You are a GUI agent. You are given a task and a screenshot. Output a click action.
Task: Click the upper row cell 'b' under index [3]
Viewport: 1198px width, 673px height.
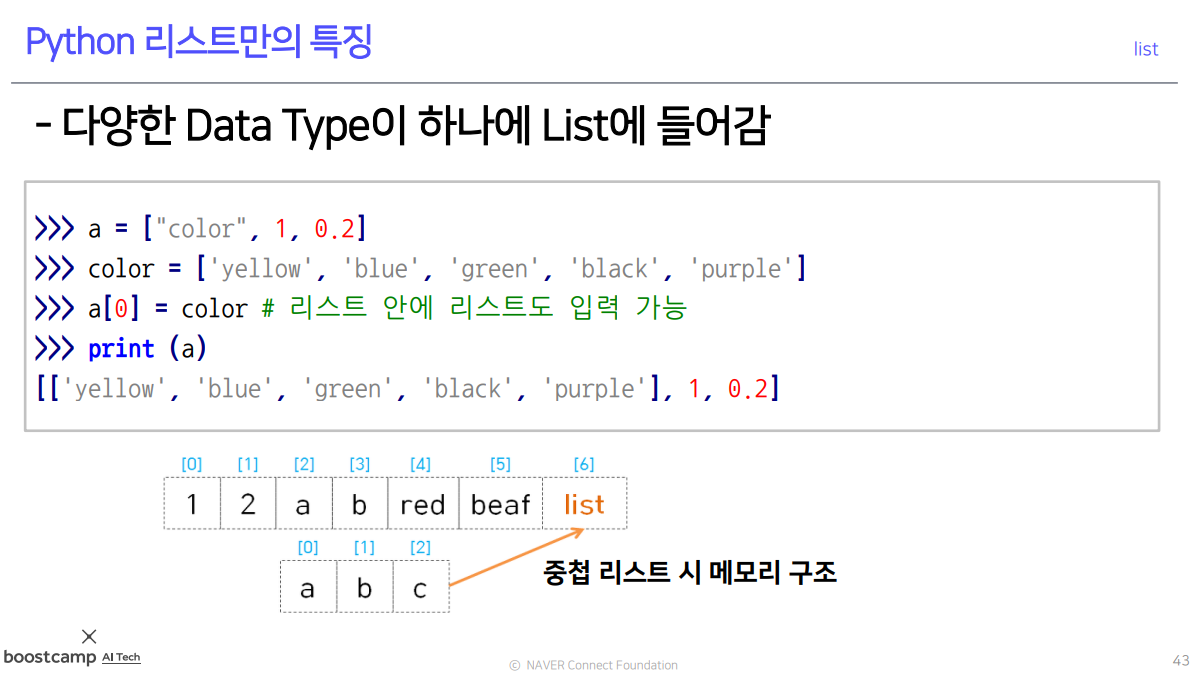point(360,503)
